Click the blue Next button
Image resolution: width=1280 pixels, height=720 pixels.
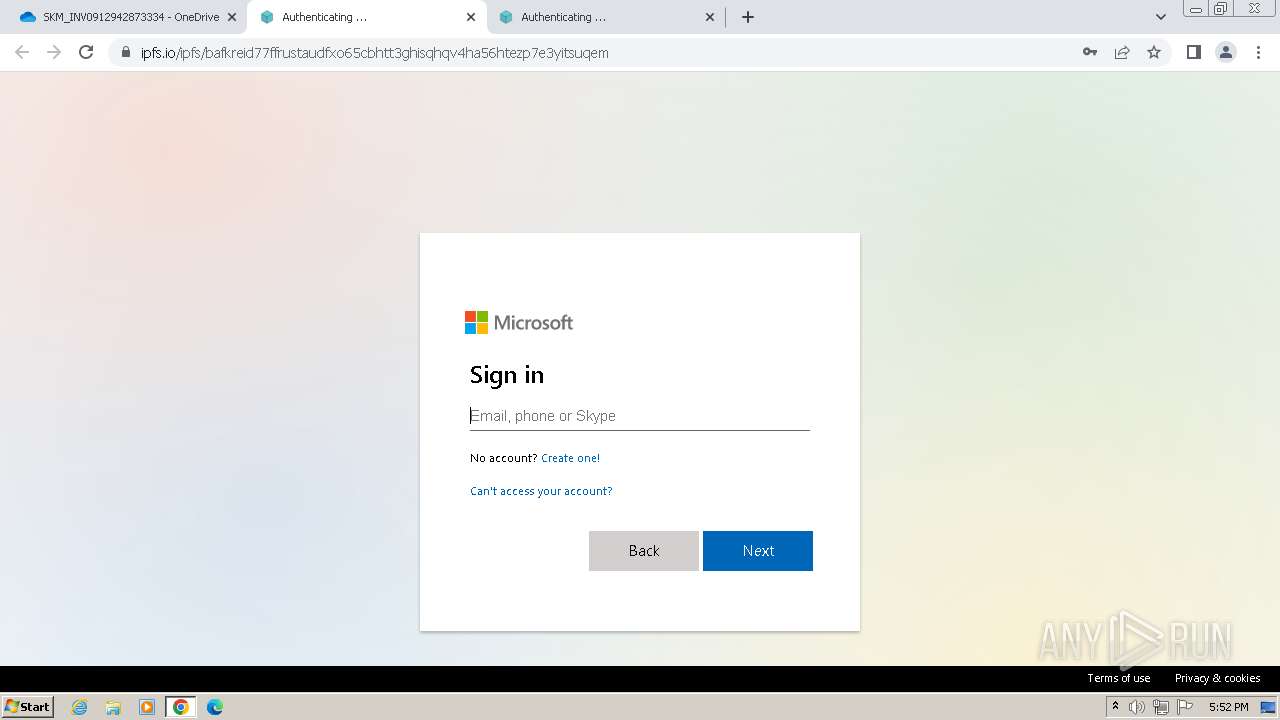coord(758,551)
